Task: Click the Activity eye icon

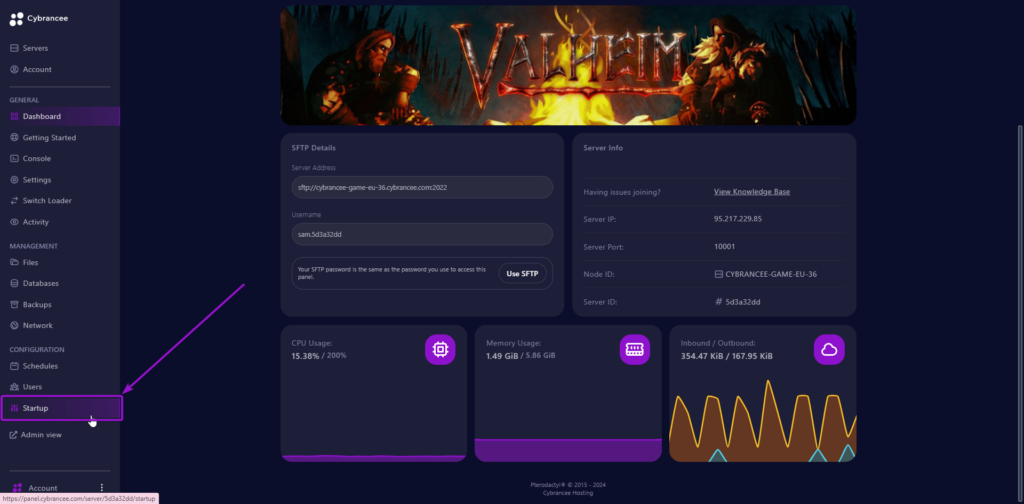Action: (x=15, y=222)
